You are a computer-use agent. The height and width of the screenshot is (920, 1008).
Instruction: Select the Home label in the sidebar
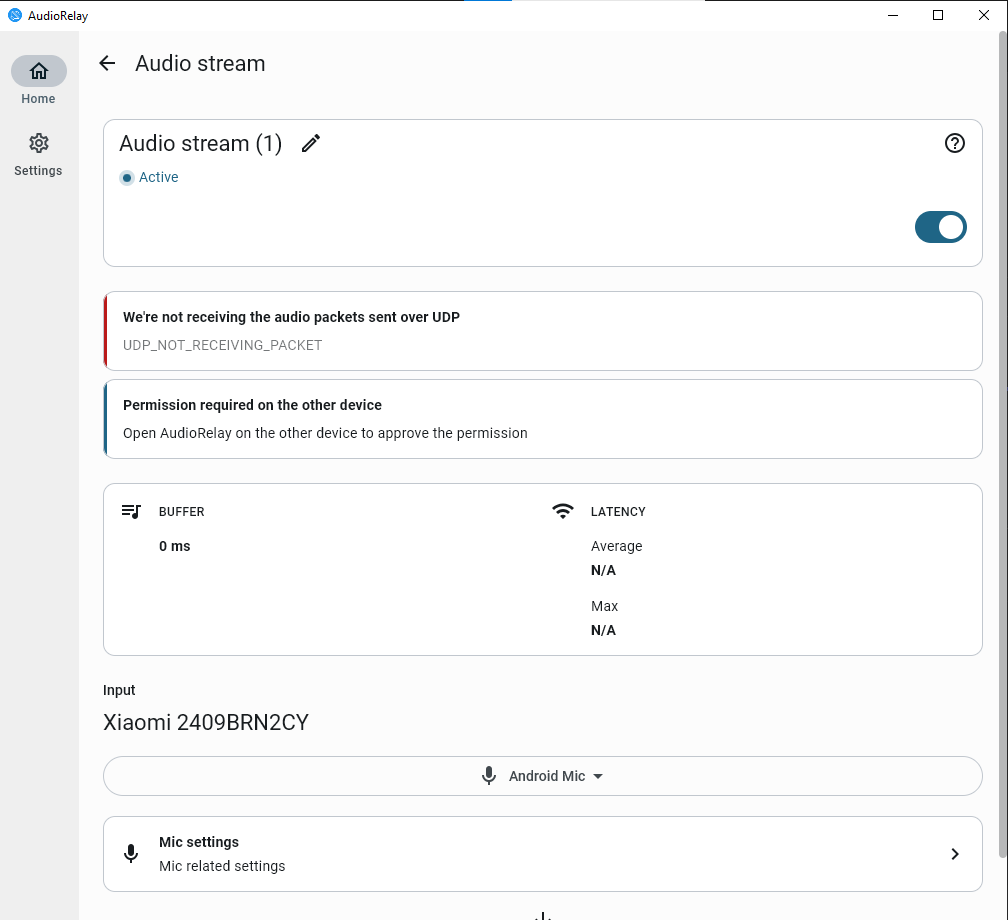click(x=39, y=99)
